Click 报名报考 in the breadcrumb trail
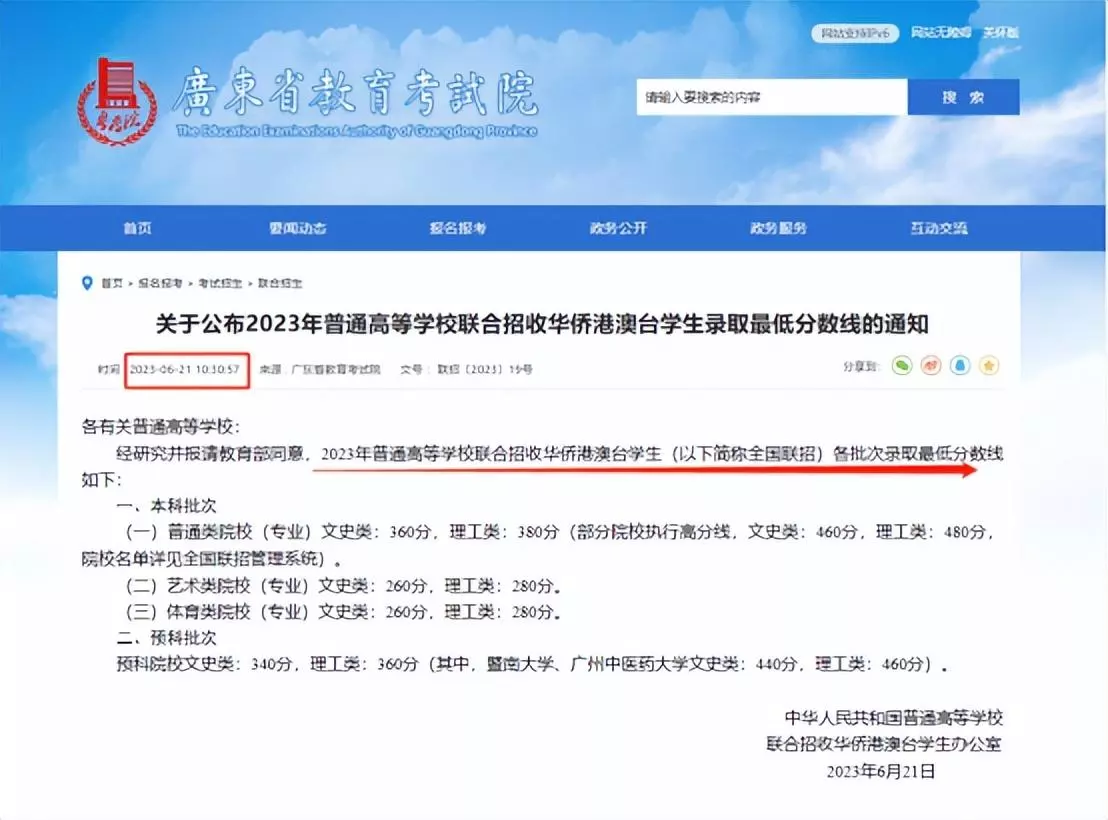Screen dimensions: 1108x820 coord(160,283)
